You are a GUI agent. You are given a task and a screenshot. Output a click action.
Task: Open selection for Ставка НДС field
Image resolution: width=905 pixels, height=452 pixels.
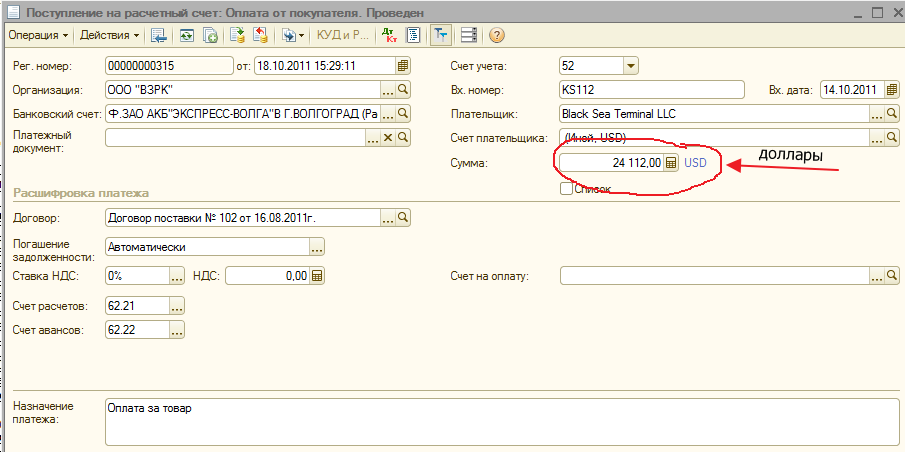click(x=177, y=276)
